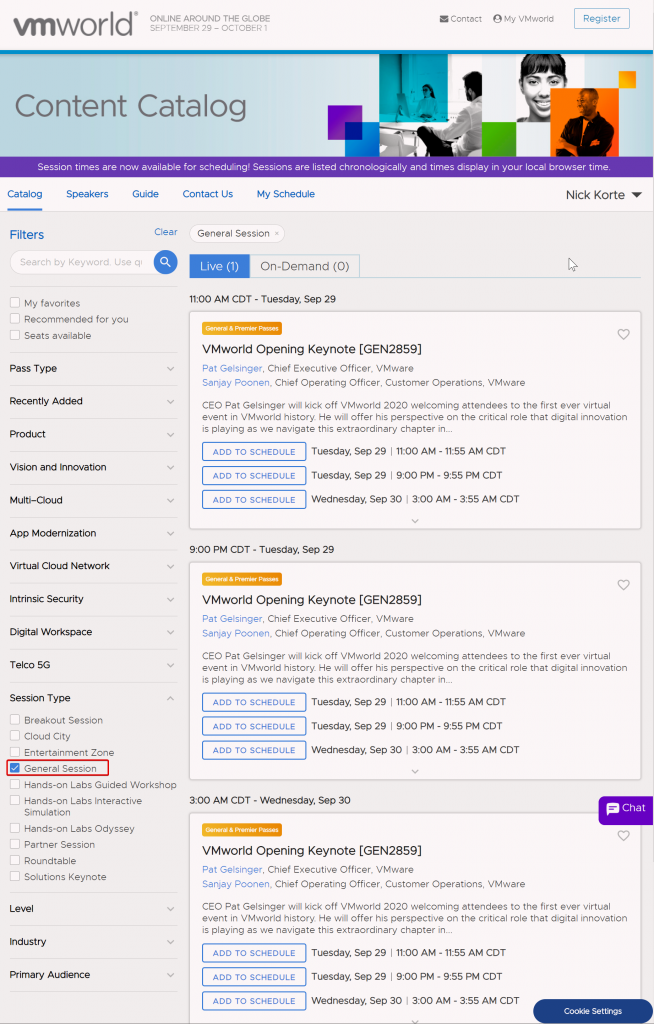
Task: Check Hands-on Labs Interactive Simulation
Action: click(14, 801)
